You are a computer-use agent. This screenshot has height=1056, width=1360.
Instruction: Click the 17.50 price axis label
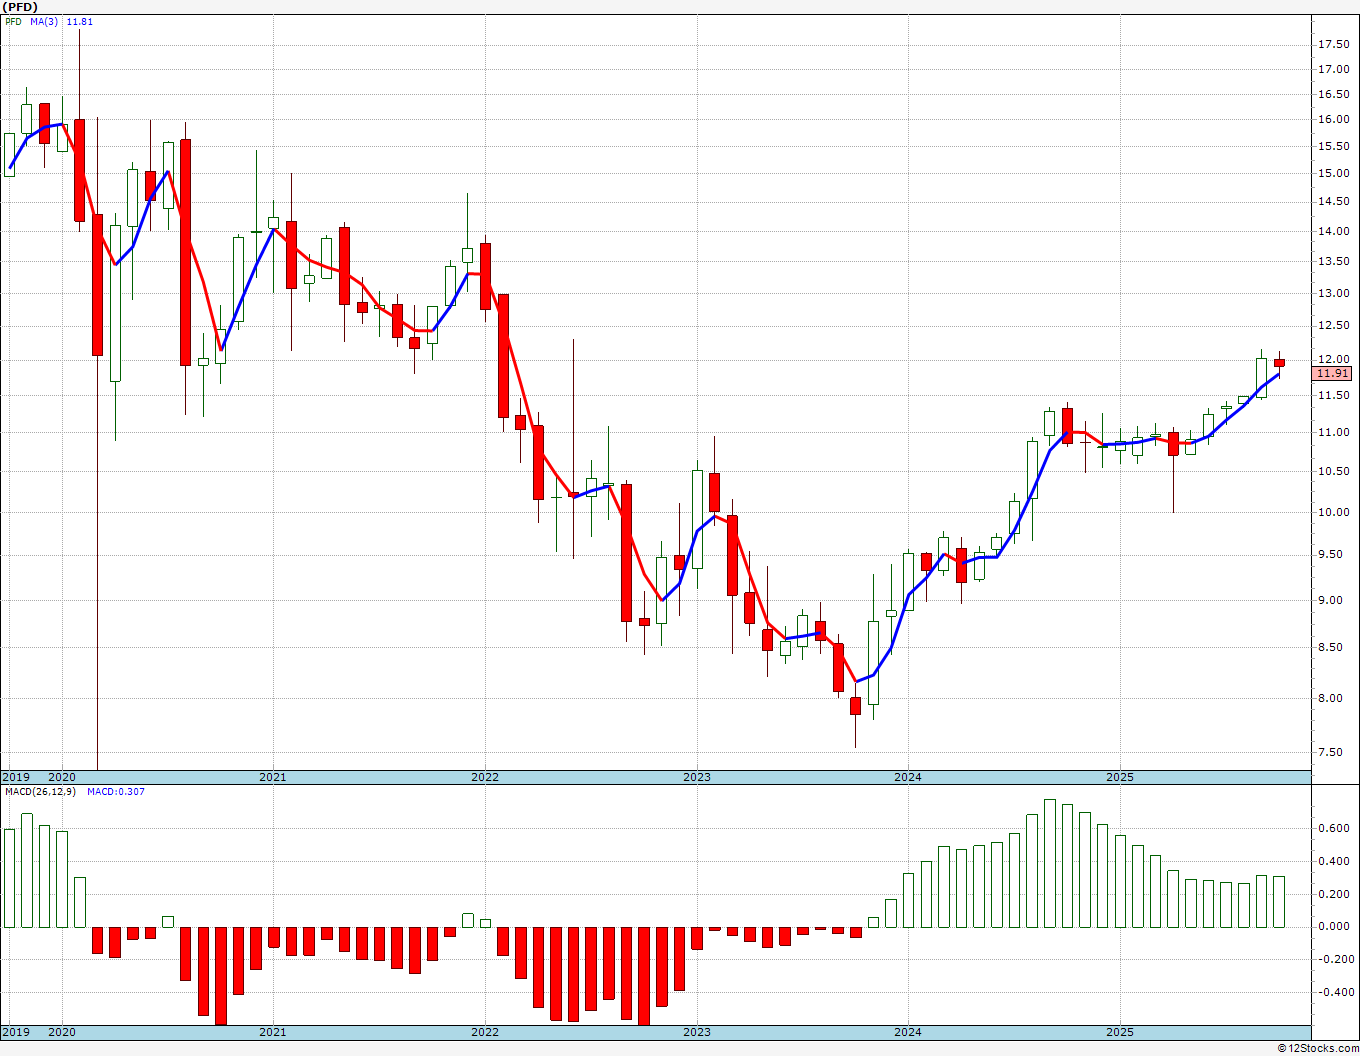pyautogui.click(x=1333, y=44)
